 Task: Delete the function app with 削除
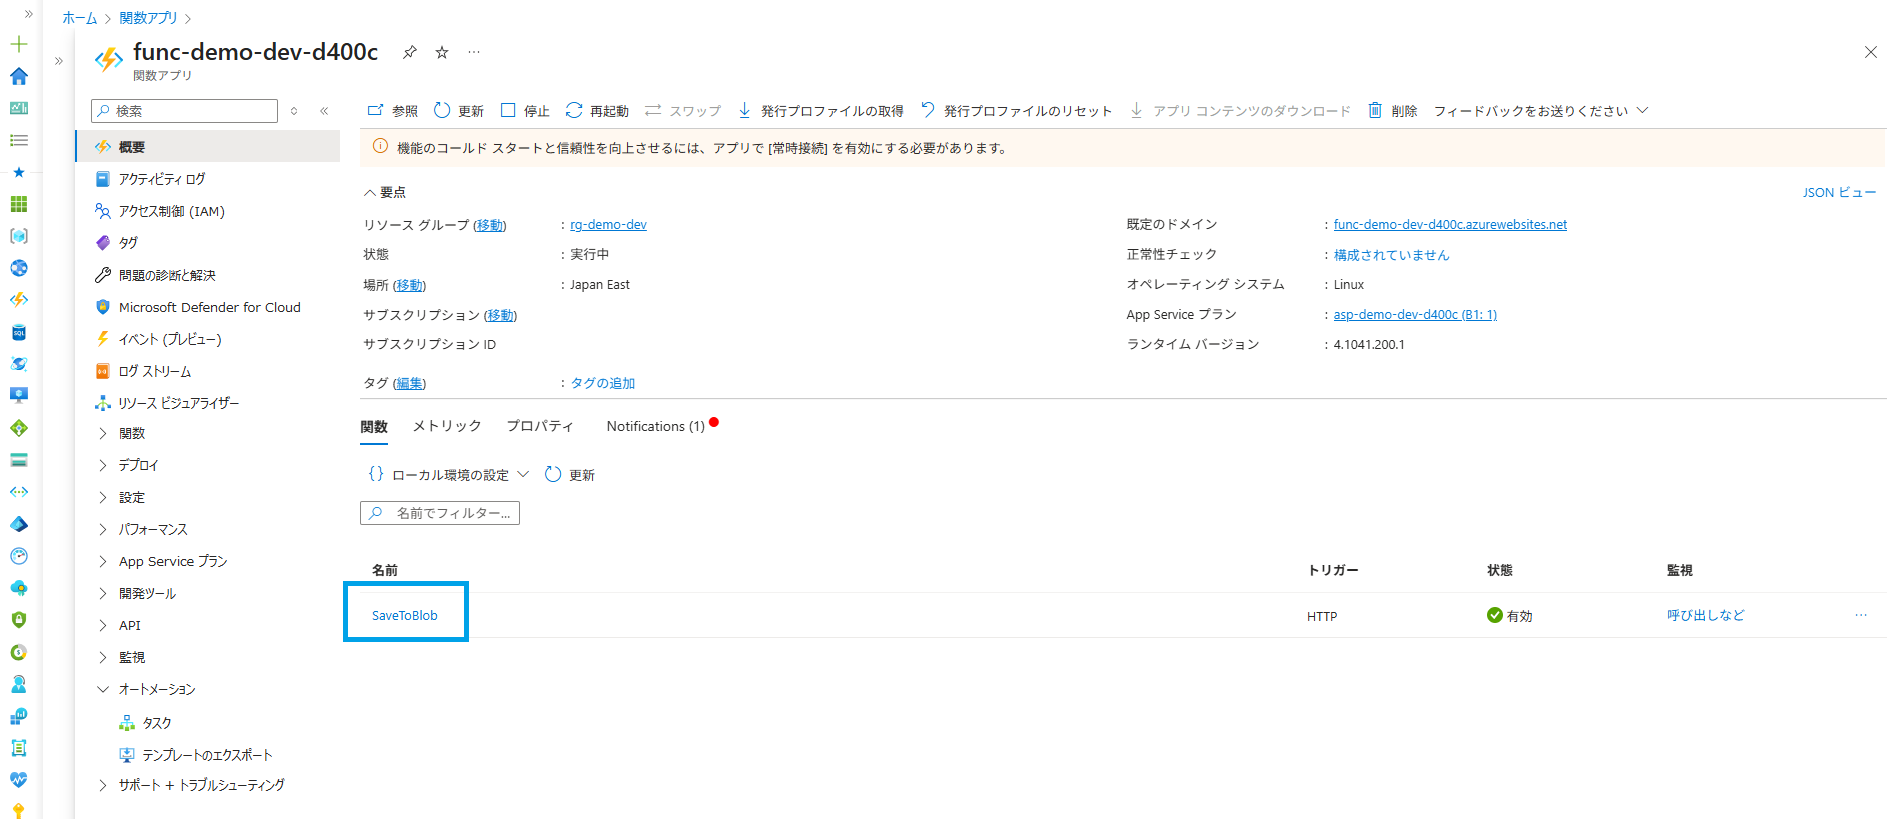[x=1393, y=111]
